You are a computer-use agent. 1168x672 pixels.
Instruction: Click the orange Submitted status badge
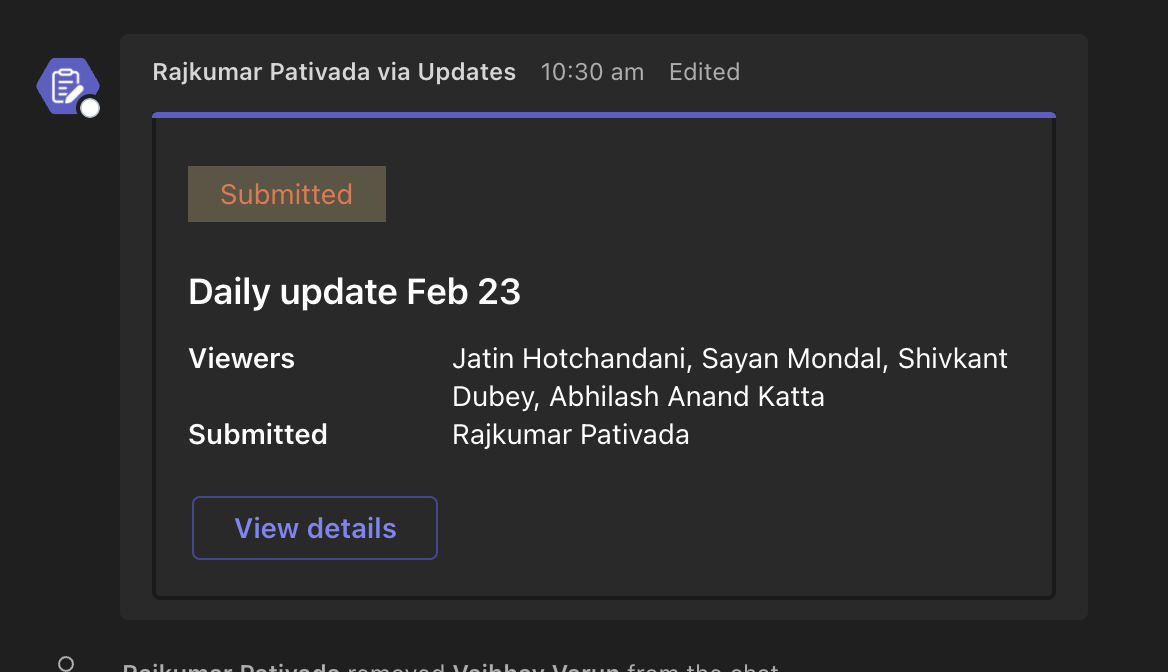(287, 194)
